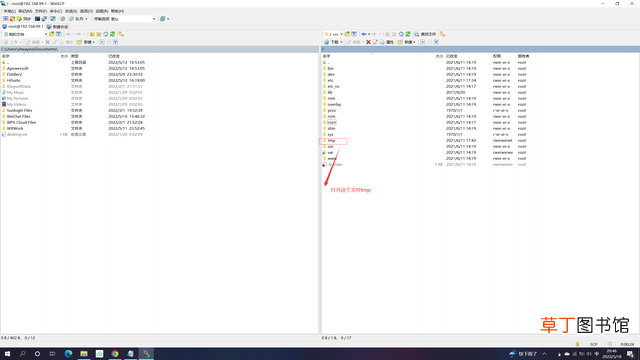Open the remote New (新建) dropdown
Viewport: 640px width, 360px height.
[x=407, y=42]
